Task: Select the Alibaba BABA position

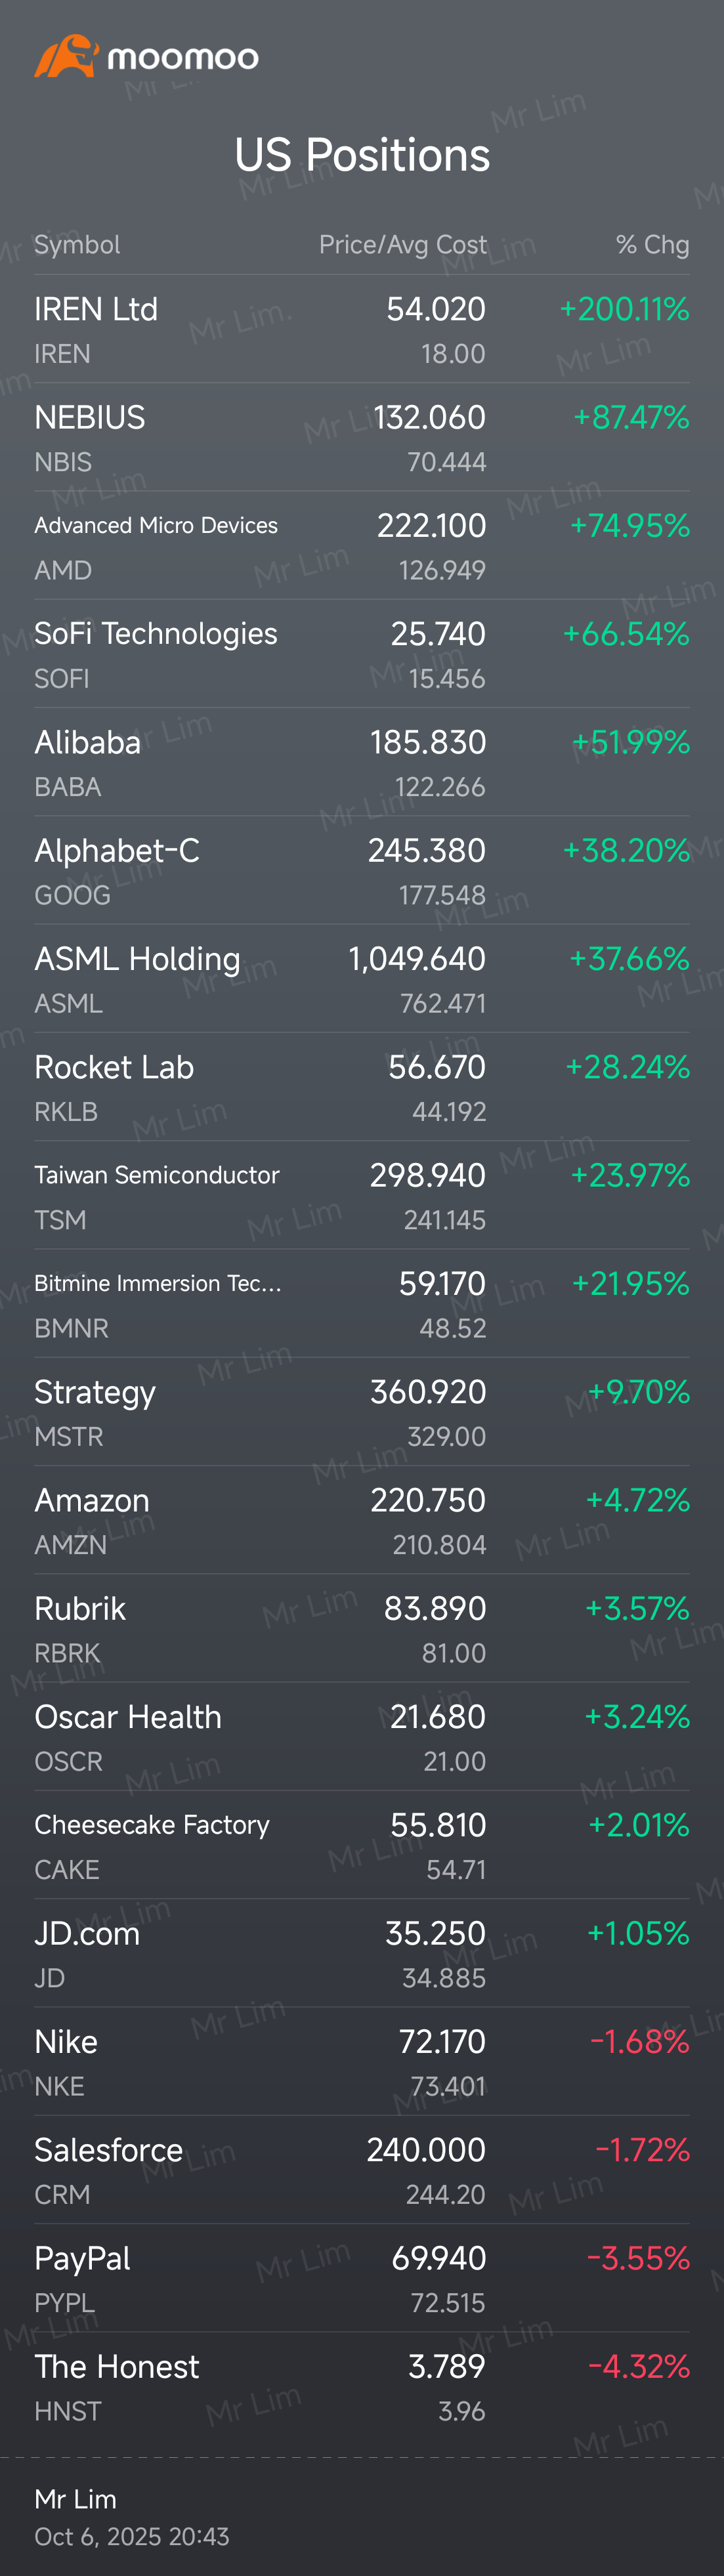Action: pyautogui.click(x=361, y=762)
